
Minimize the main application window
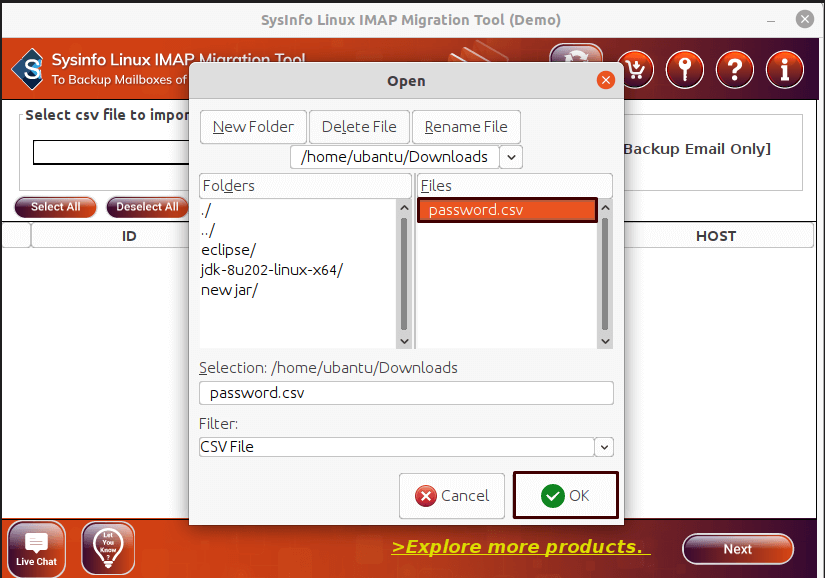tap(771, 21)
